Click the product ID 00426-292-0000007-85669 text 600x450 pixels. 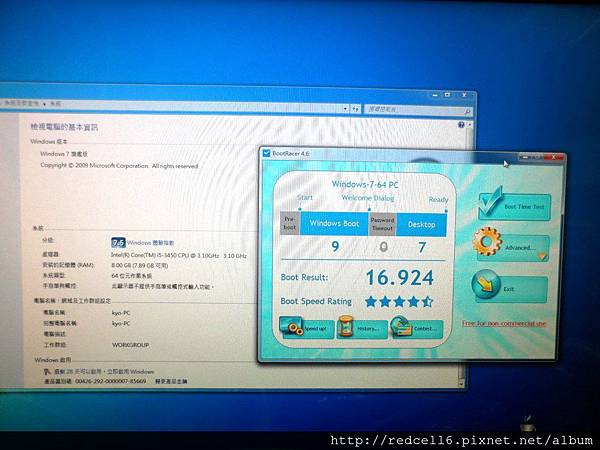pos(111,381)
